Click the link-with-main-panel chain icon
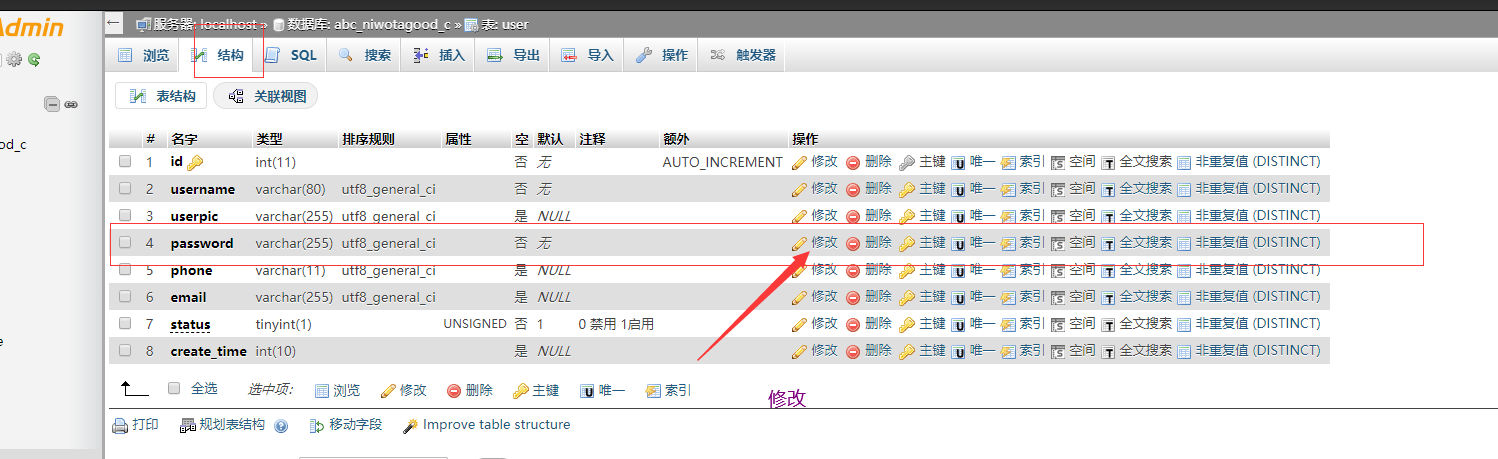Image resolution: width=1498 pixels, height=459 pixels. click(x=71, y=104)
